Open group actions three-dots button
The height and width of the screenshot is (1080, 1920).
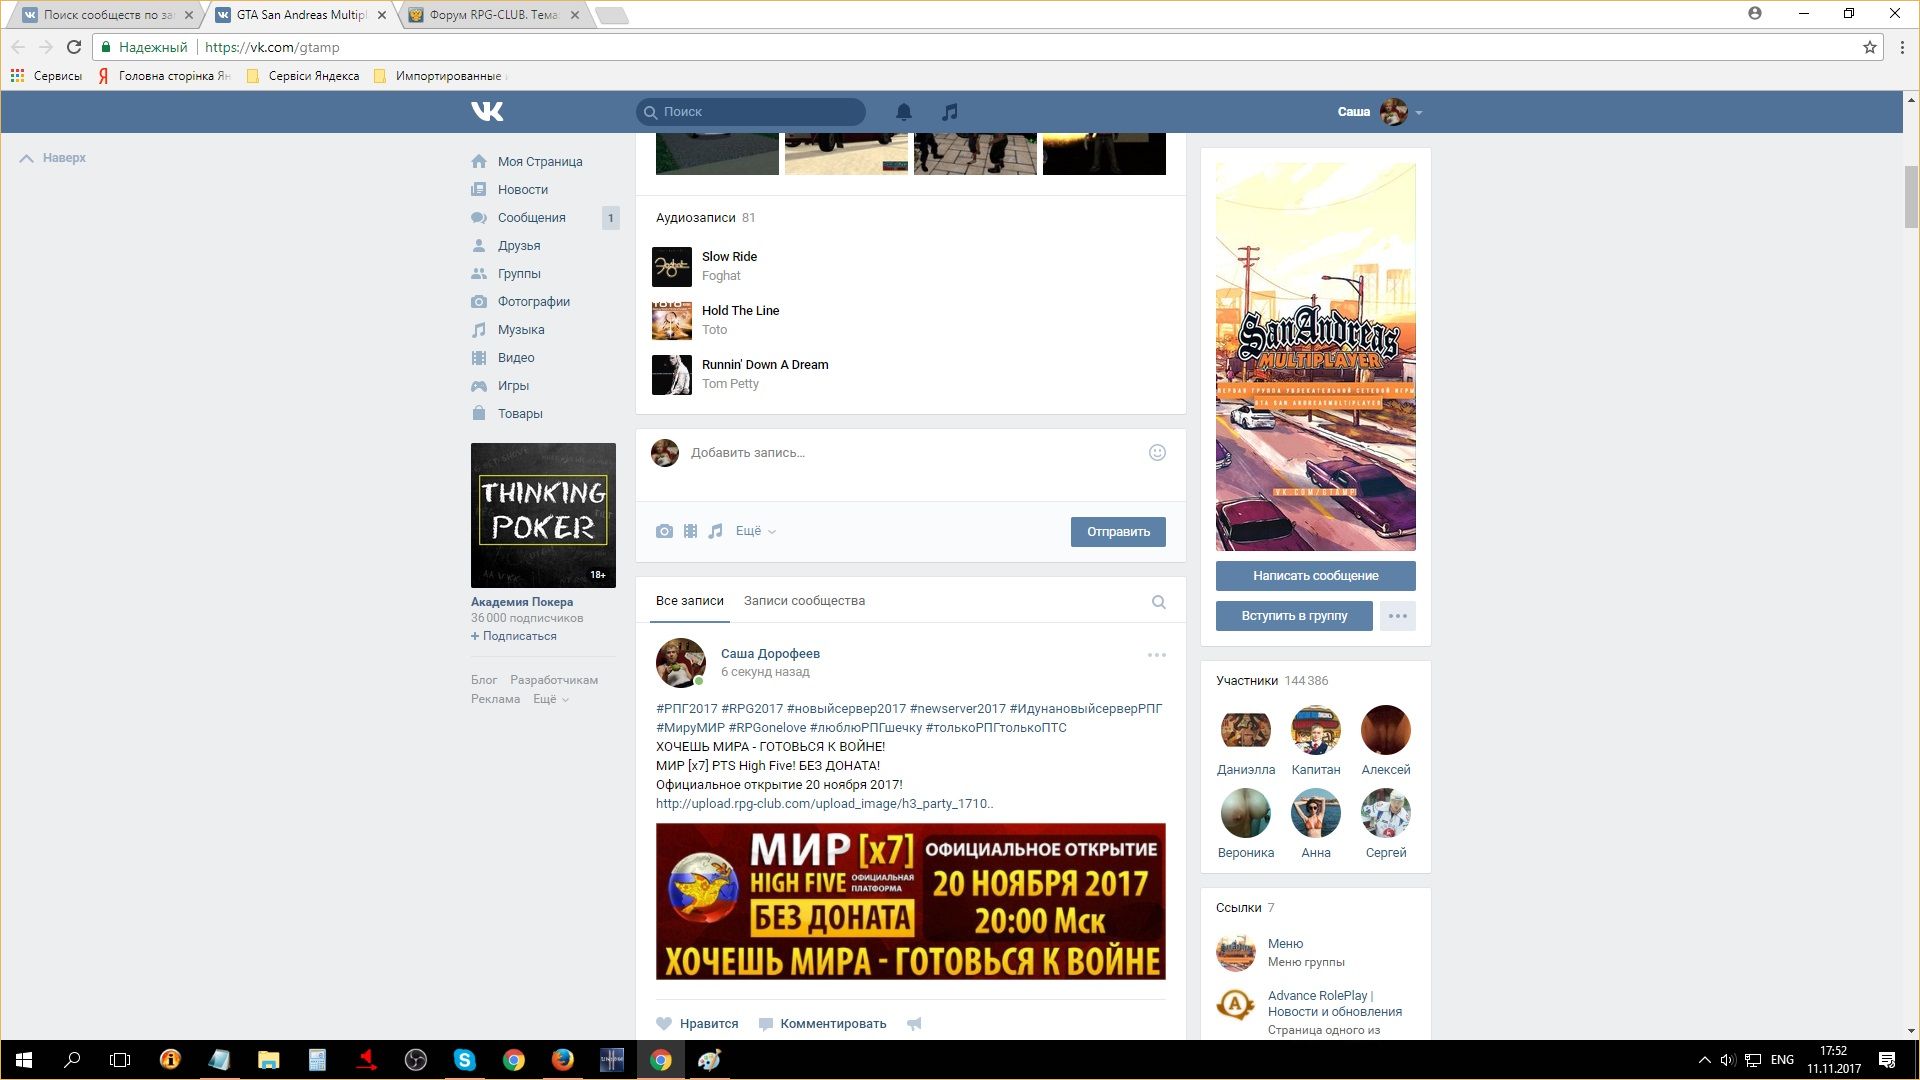point(1398,616)
